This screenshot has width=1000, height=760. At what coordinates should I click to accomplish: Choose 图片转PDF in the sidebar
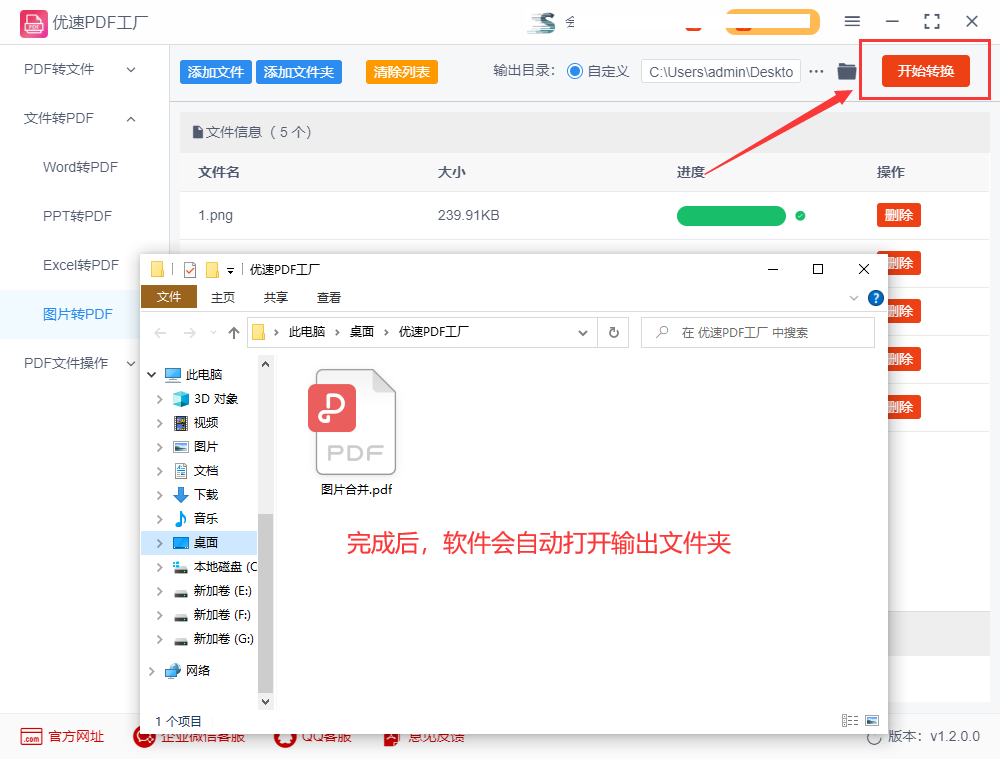click(77, 314)
